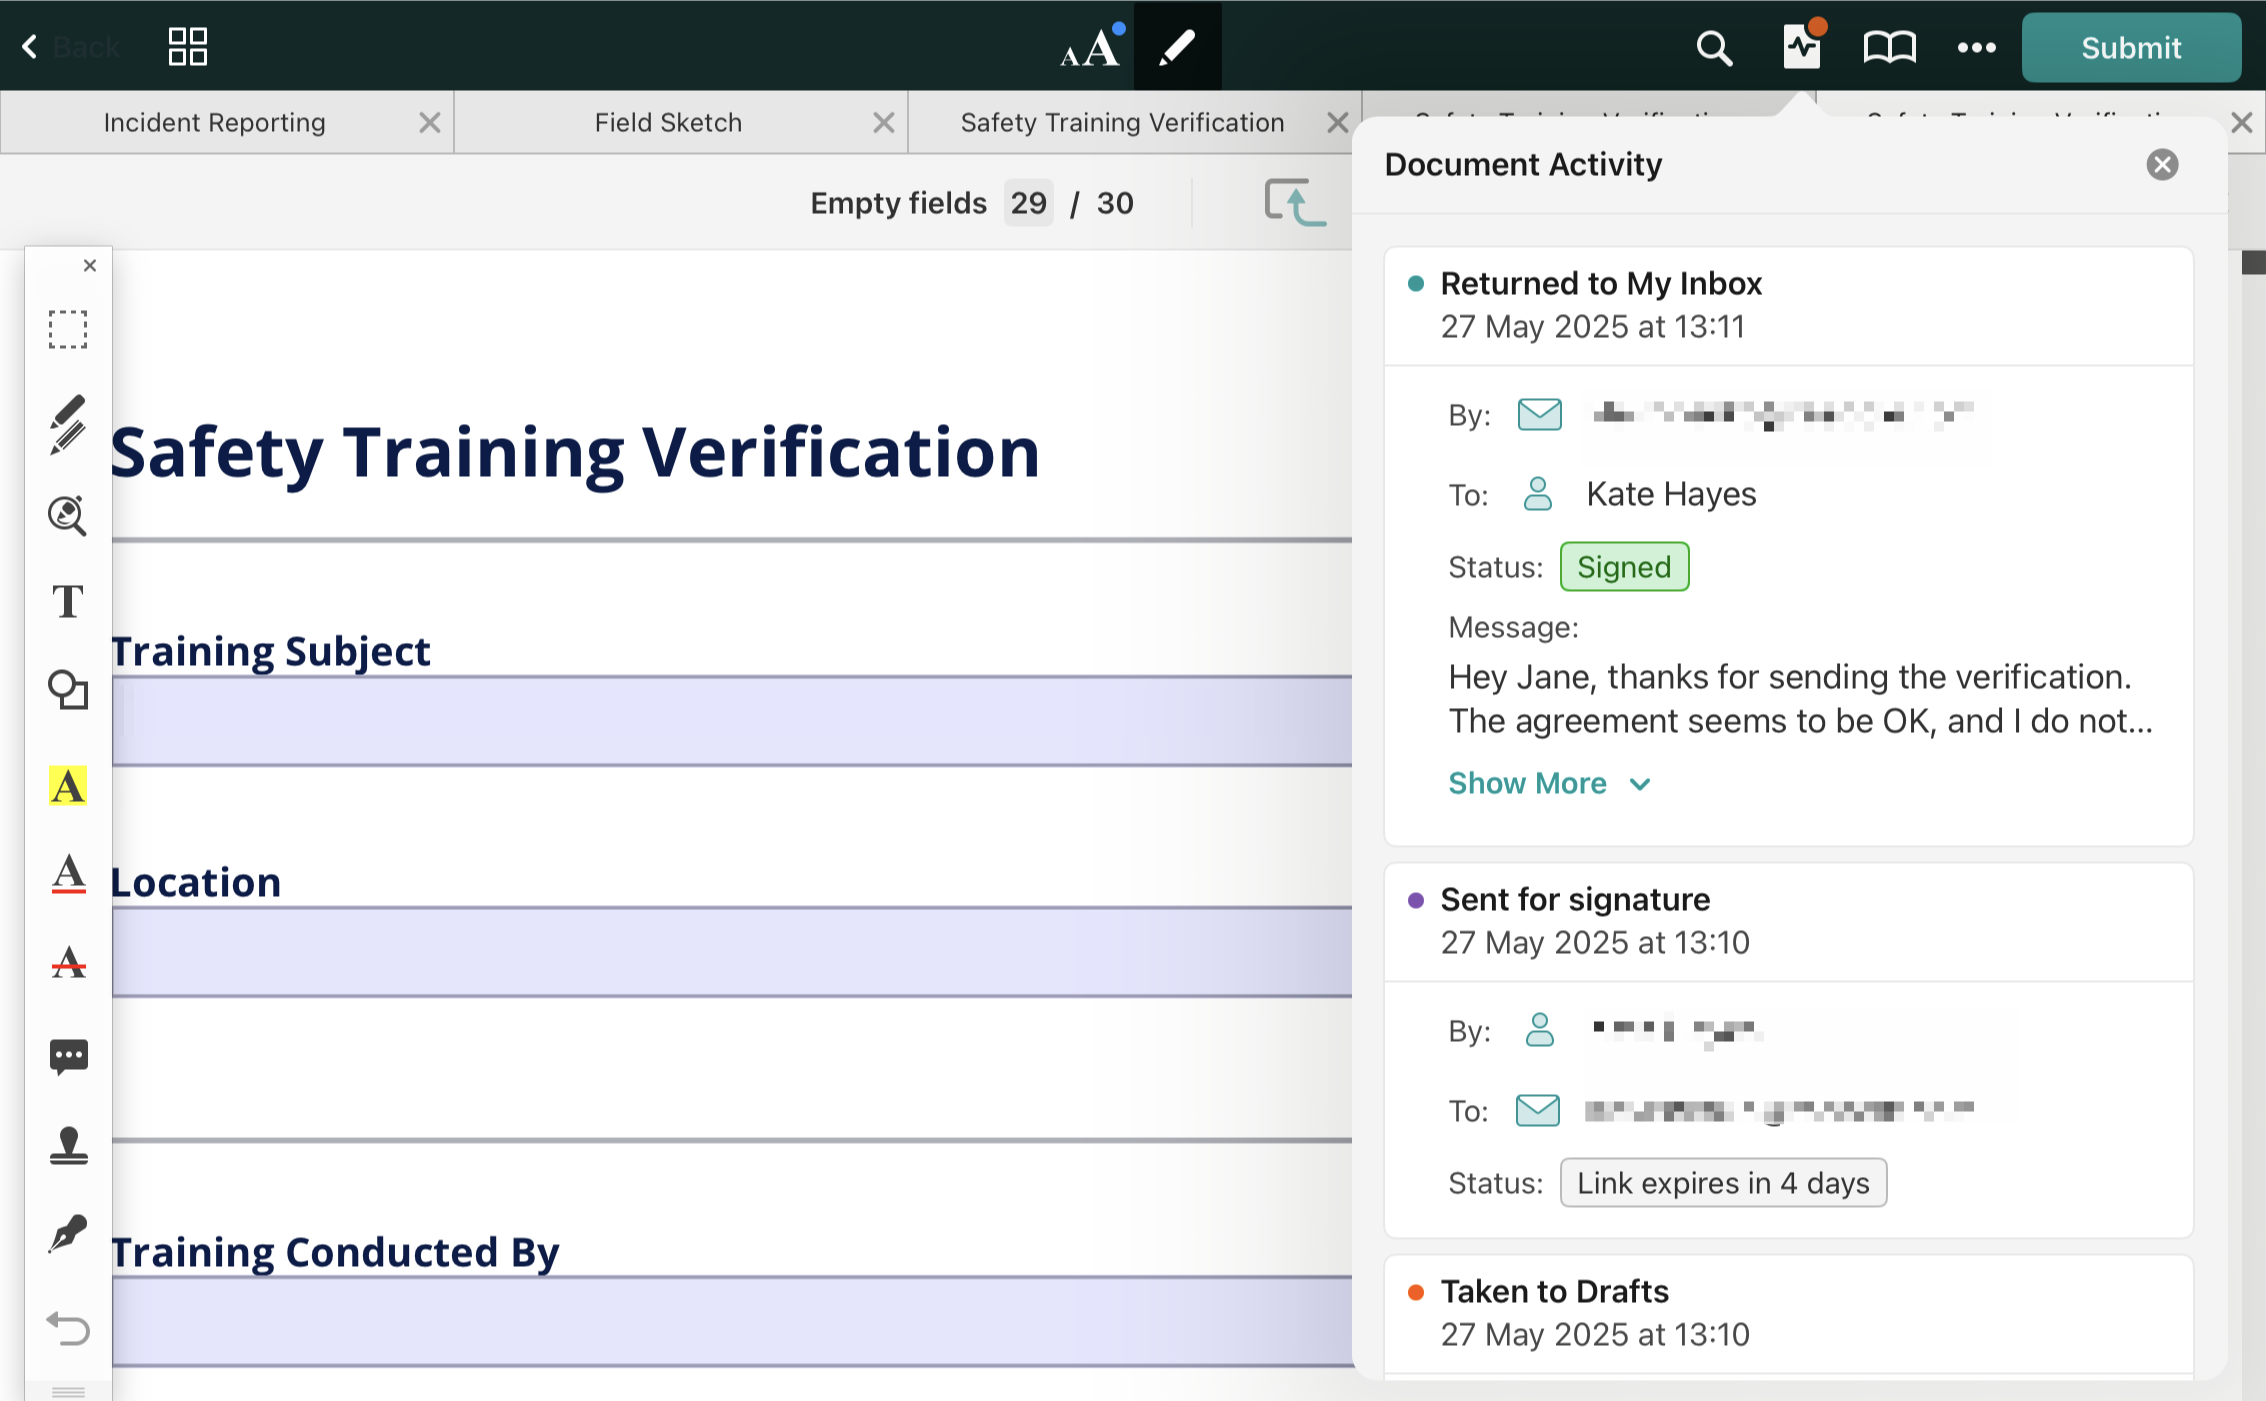Screen dimensions: 2266x1401
Task: Add a comment note annotation
Action: point(68,1056)
